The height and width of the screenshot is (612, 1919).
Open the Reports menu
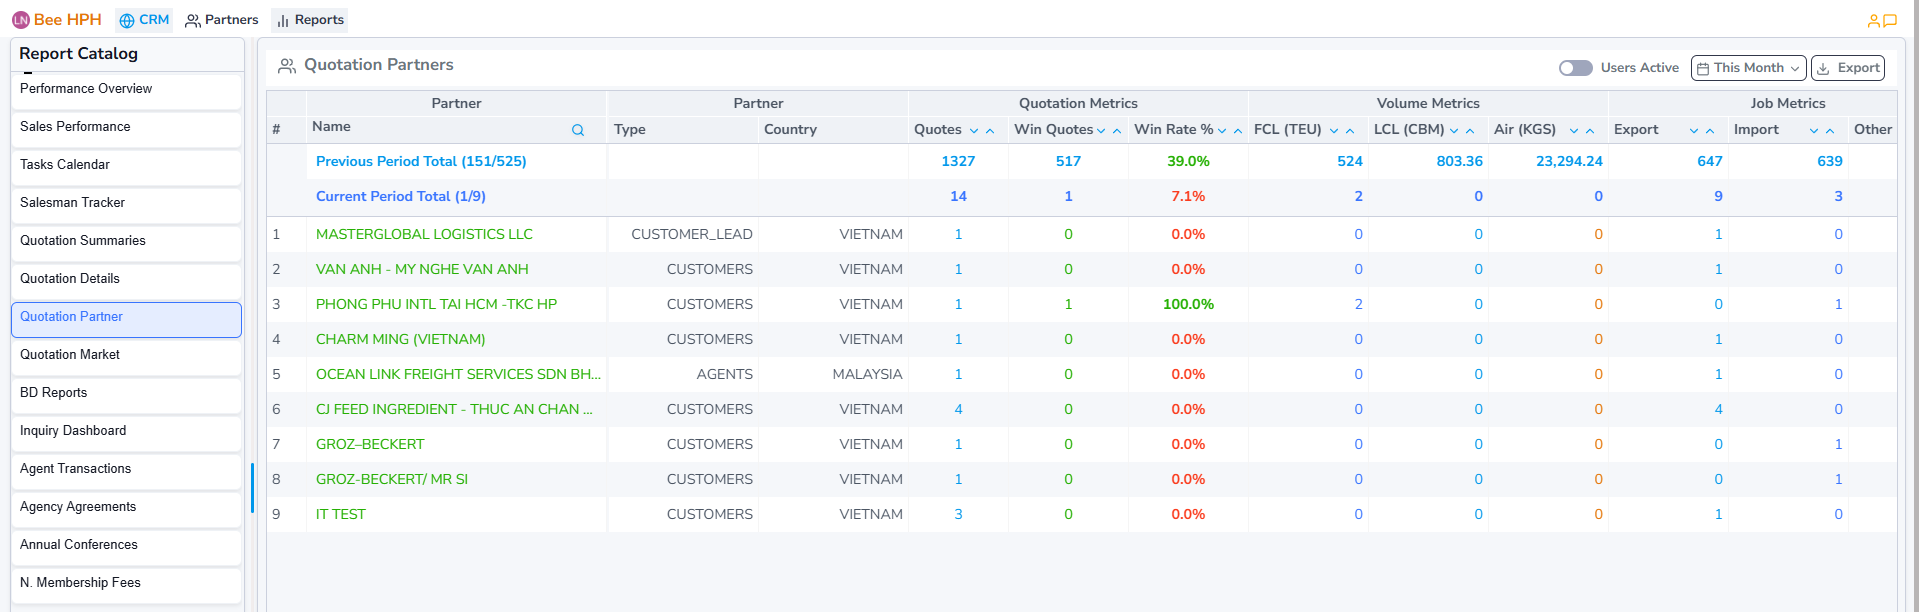(310, 20)
